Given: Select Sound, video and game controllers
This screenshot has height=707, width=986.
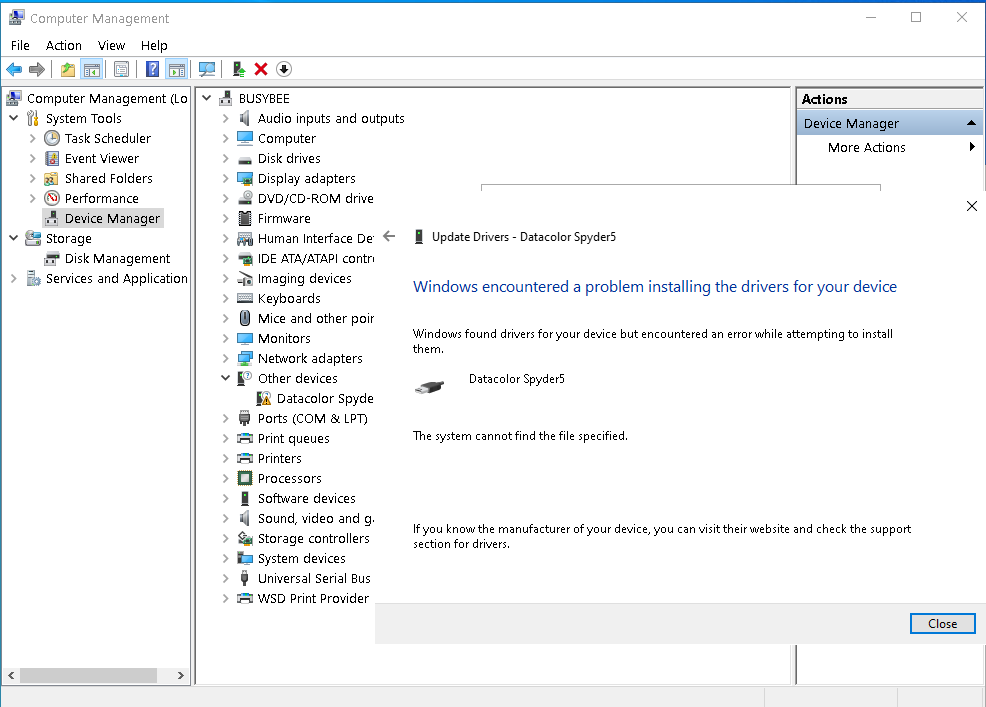Looking at the screenshot, I should pos(316,518).
